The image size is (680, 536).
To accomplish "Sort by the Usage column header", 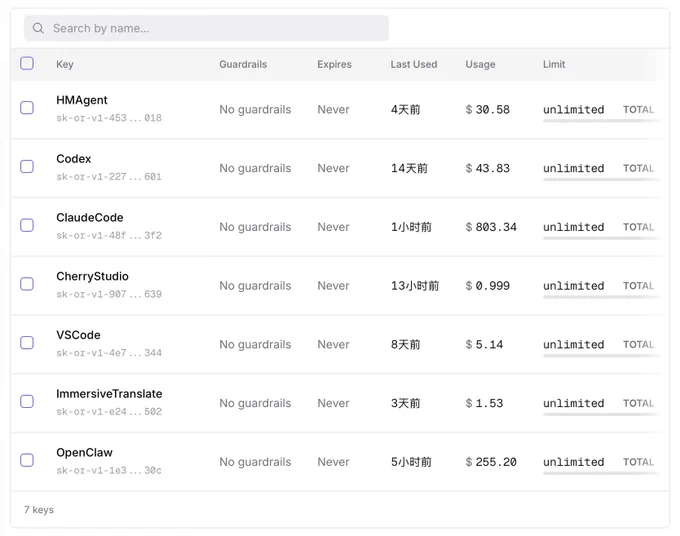I will pyautogui.click(x=480, y=64).
